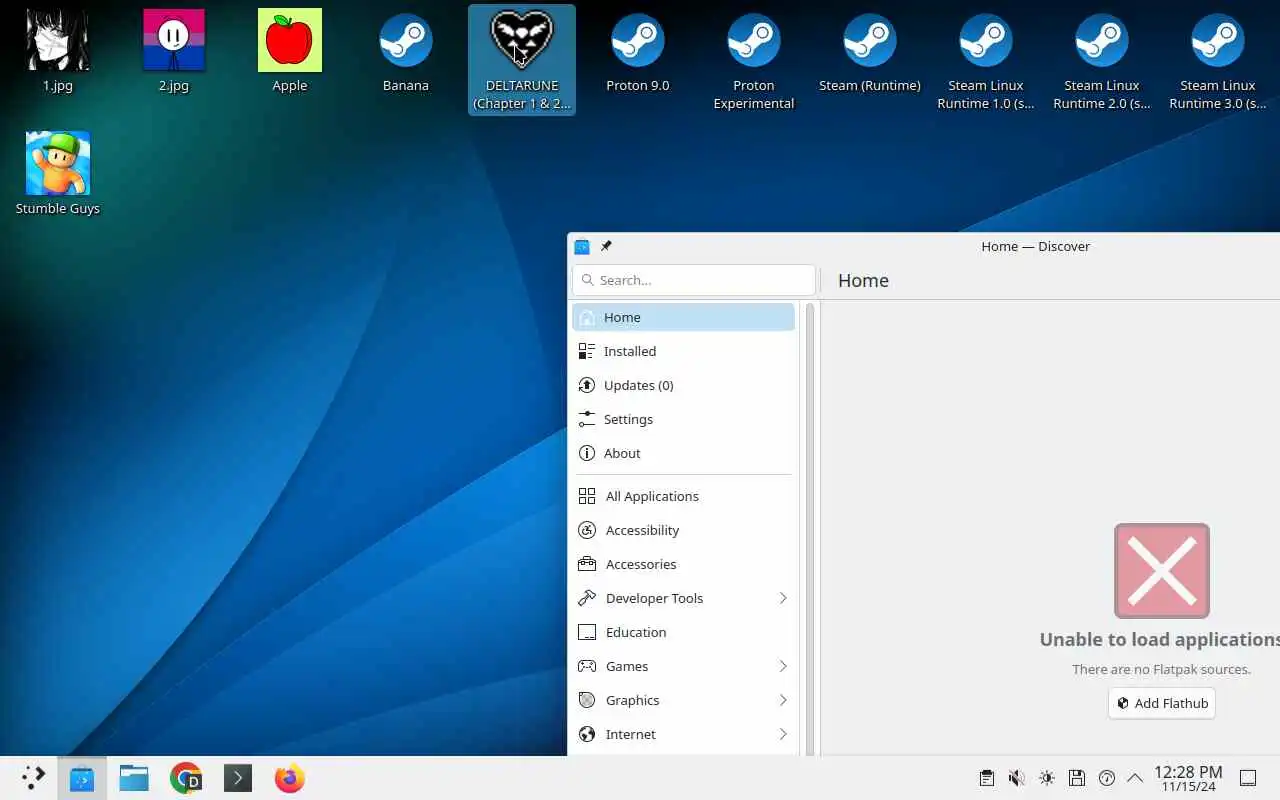
Task: Click the pin icon in Discover title bar
Action: pos(606,246)
